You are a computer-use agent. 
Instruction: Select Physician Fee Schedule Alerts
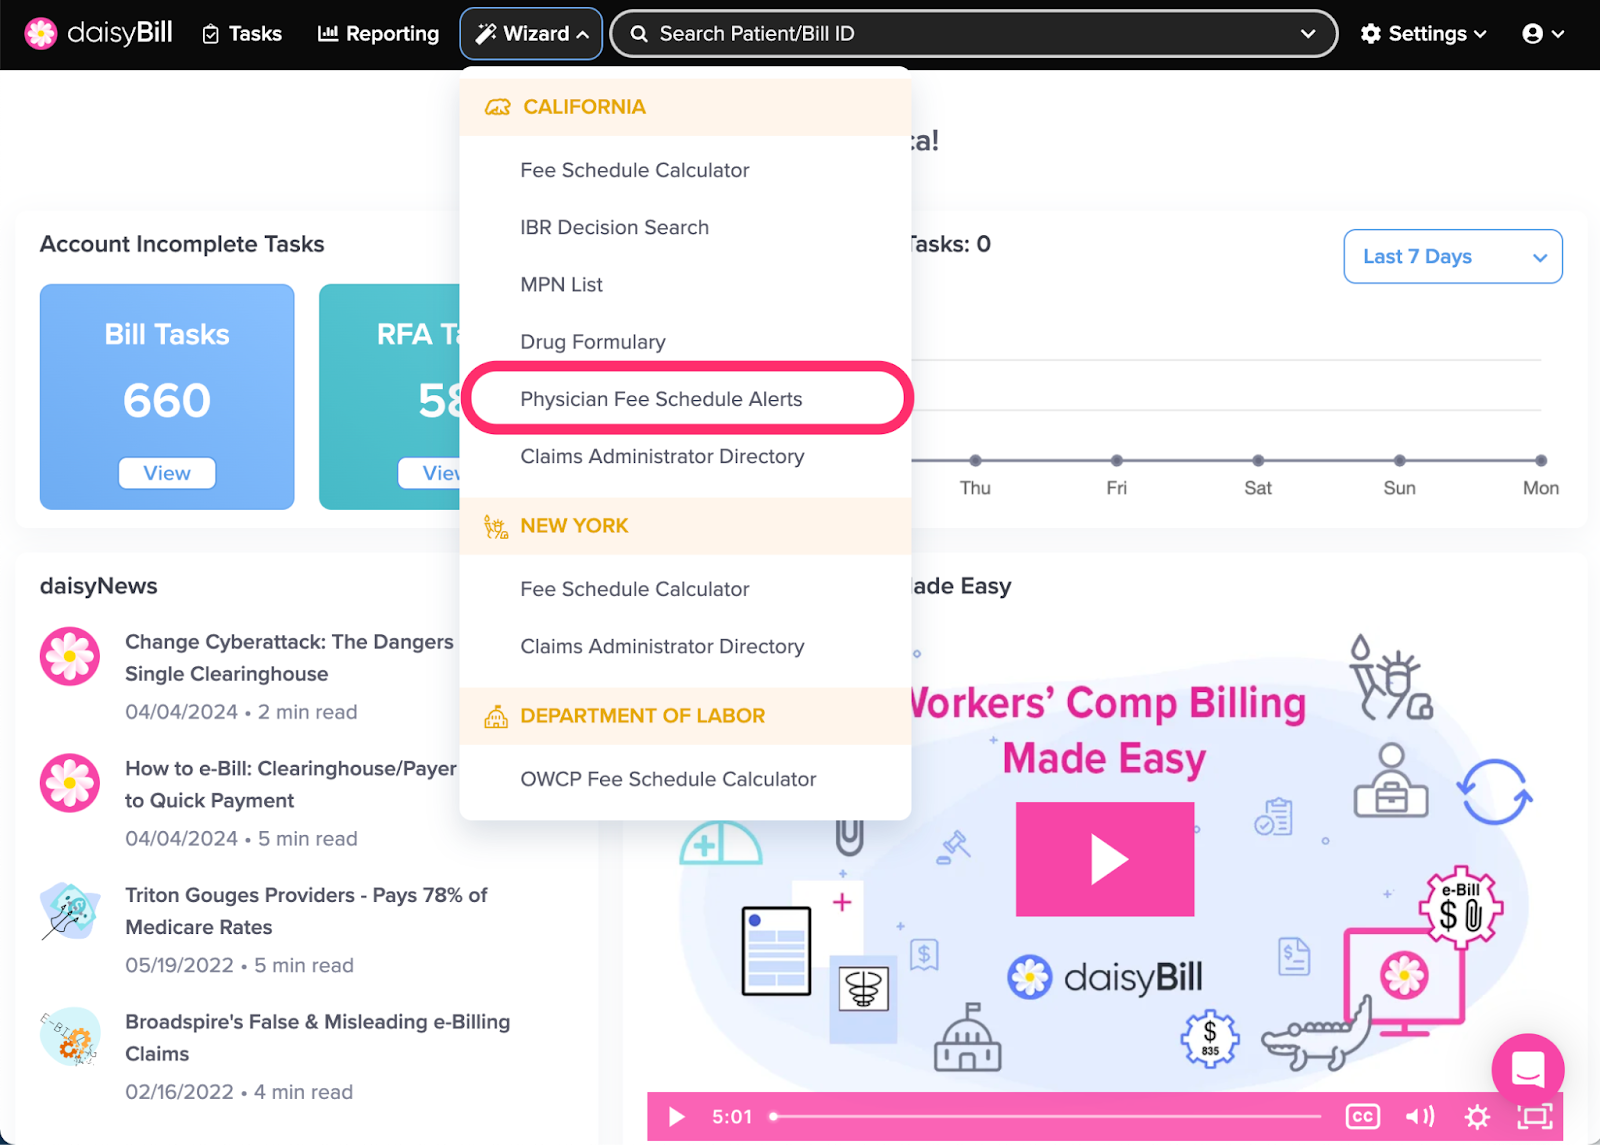pos(661,399)
